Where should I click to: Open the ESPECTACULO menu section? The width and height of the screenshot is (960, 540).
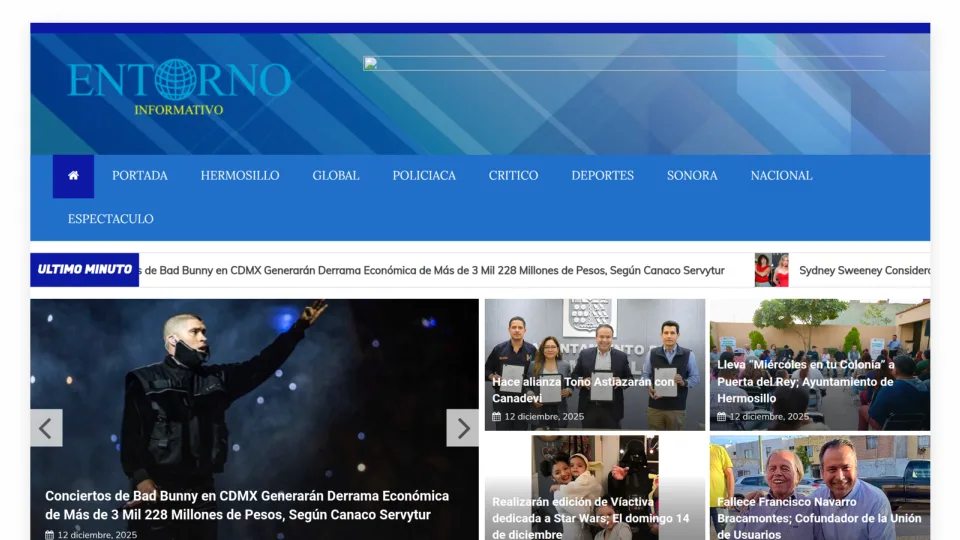[111, 219]
